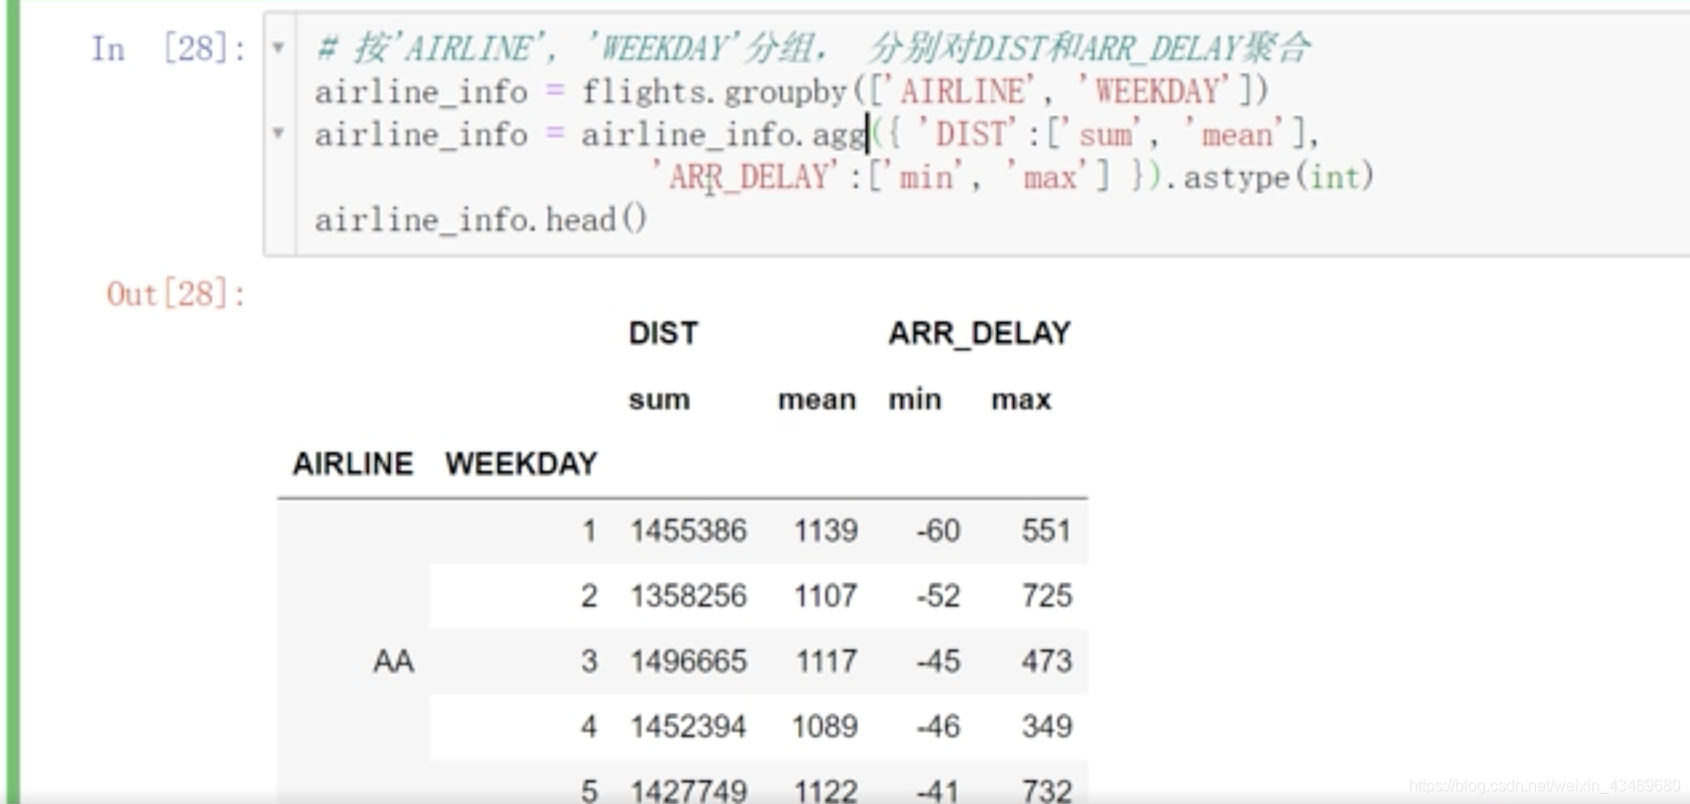Select the ARR_DELAY column header
This screenshot has width=1690, height=804.
pyautogui.click(x=979, y=333)
